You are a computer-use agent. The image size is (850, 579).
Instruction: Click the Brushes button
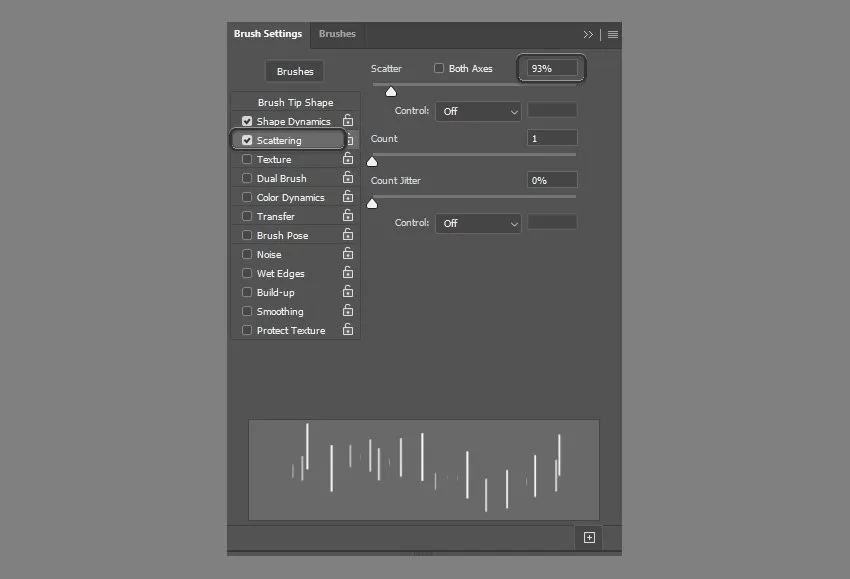pos(295,72)
